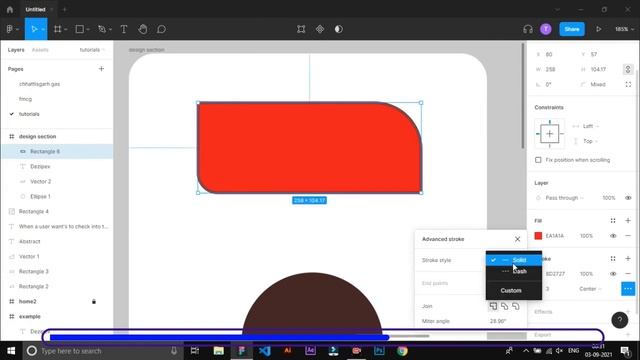640x360 pixels.
Task: Open the Figma main menu icon
Action: 10,29
